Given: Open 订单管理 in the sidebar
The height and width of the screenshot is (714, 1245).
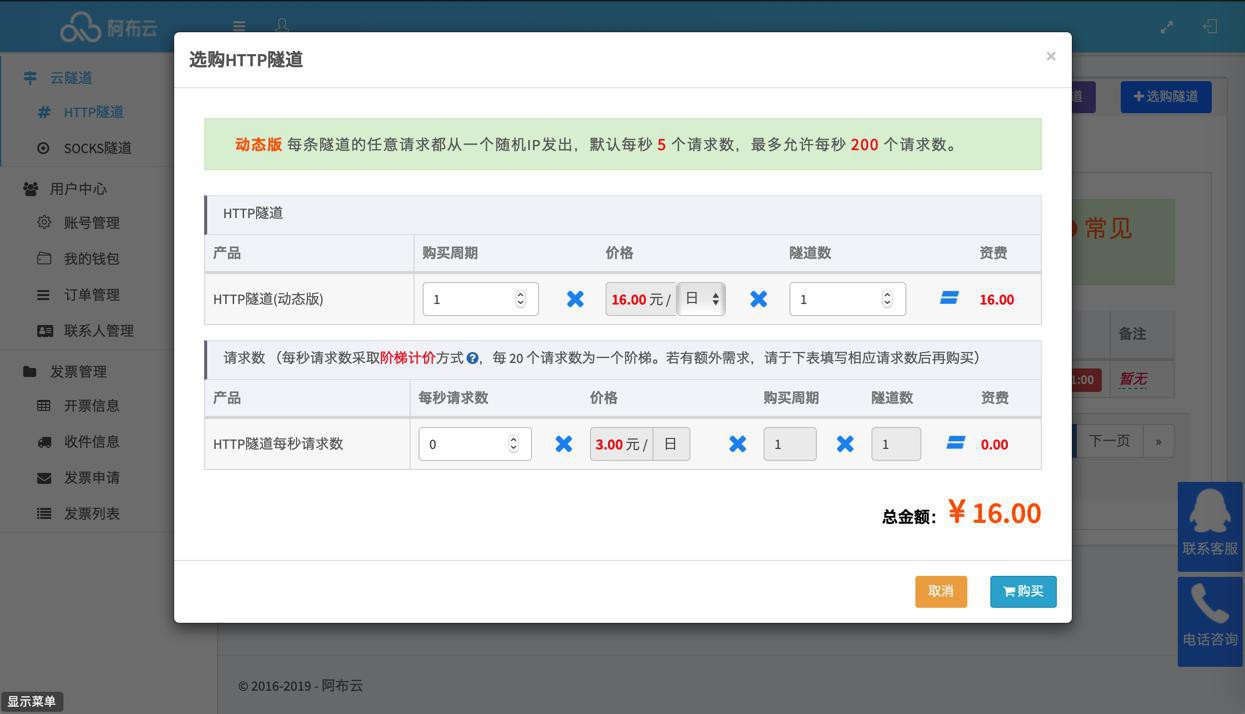Looking at the screenshot, I should [x=92, y=294].
